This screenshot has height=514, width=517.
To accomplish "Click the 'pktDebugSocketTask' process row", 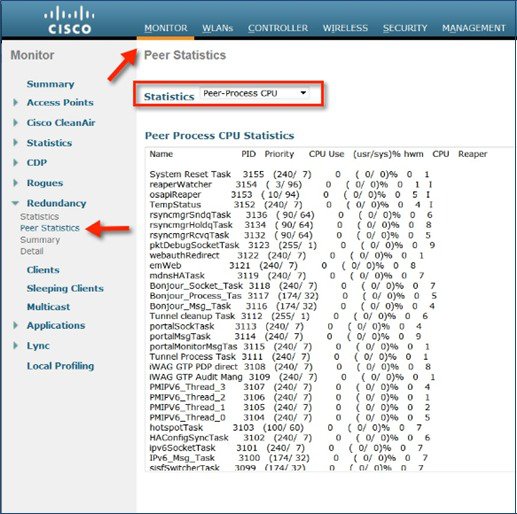I will tap(292, 245).
